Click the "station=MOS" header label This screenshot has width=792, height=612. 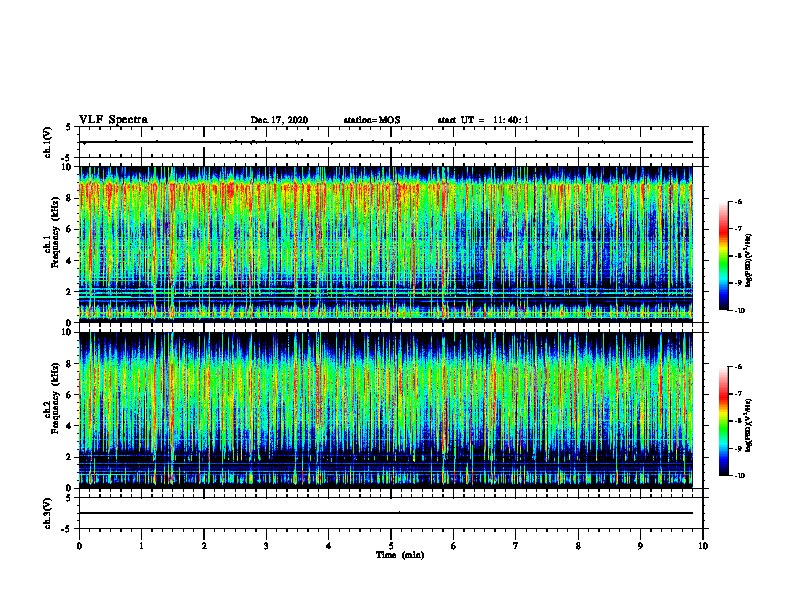(372, 120)
